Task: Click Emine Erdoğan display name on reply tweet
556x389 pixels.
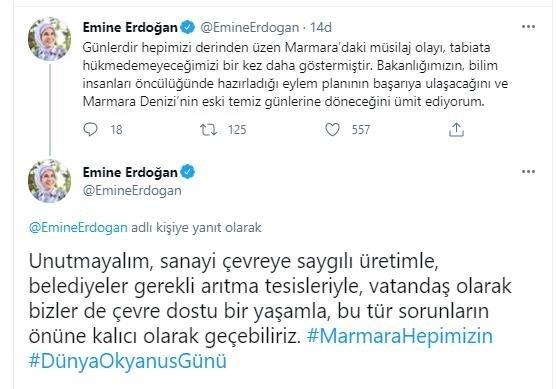Action: point(130,172)
